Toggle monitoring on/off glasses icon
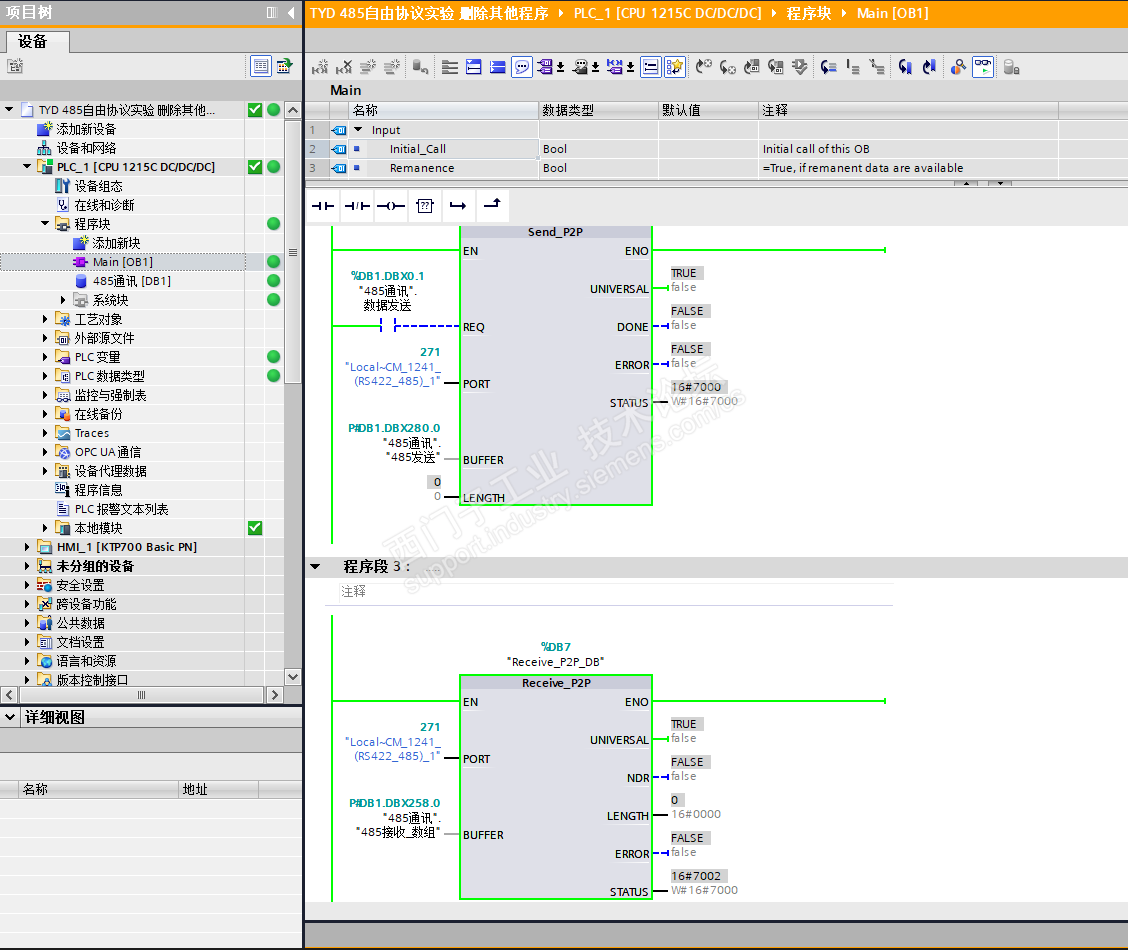The width and height of the screenshot is (1128, 950). coord(983,68)
